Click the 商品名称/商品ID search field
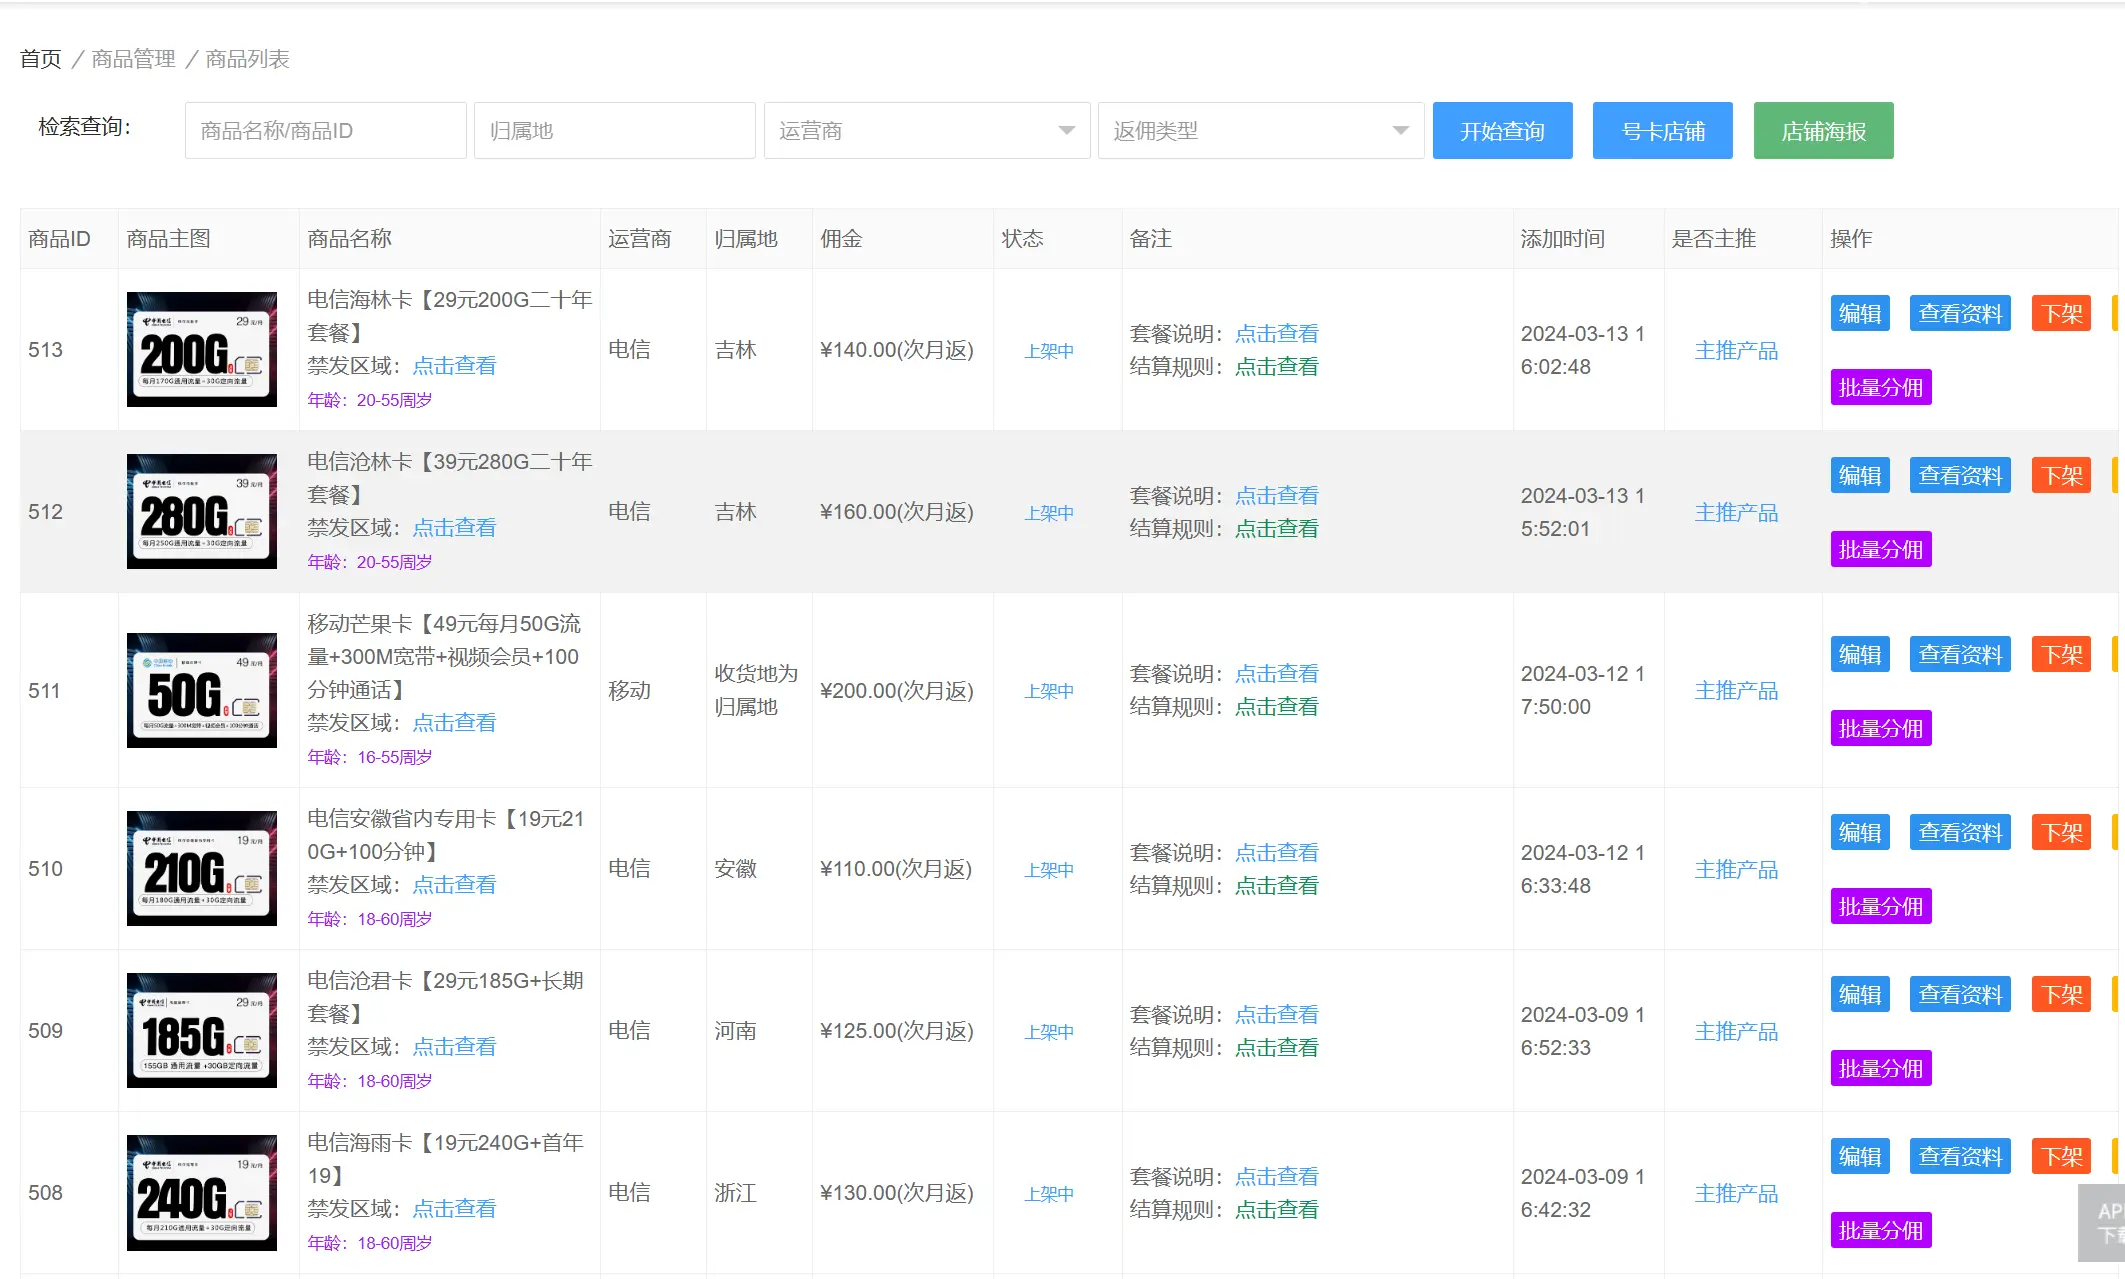This screenshot has width=2125, height=1279. click(325, 131)
